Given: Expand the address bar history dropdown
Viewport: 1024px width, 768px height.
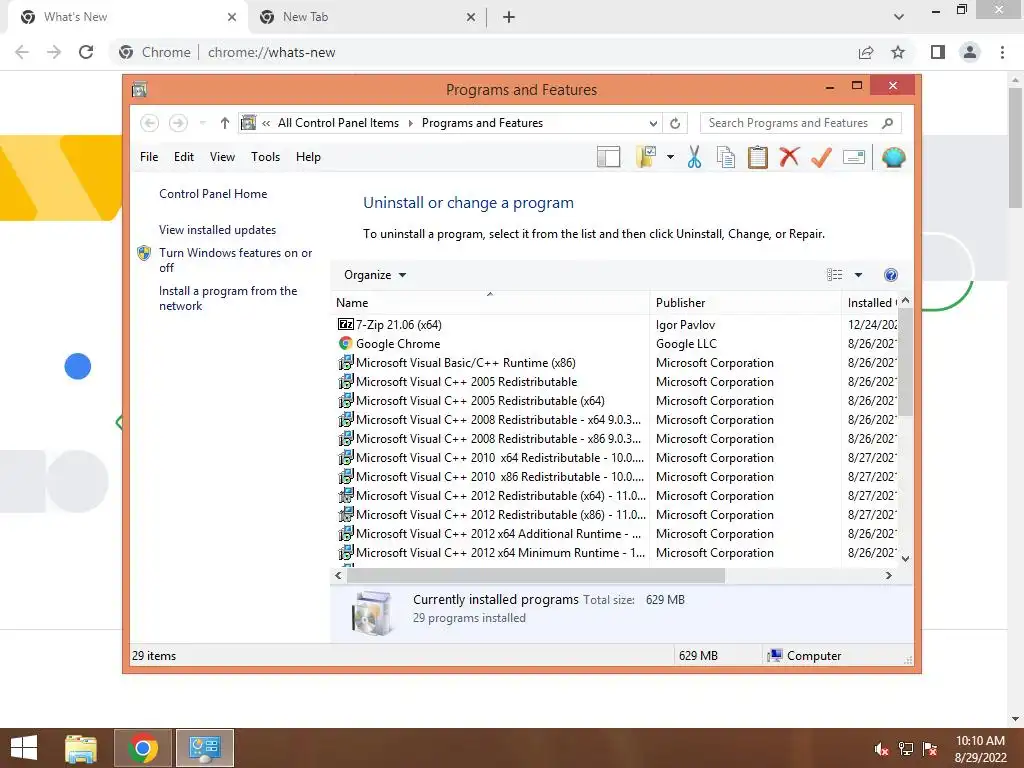Looking at the screenshot, I should click(653, 123).
